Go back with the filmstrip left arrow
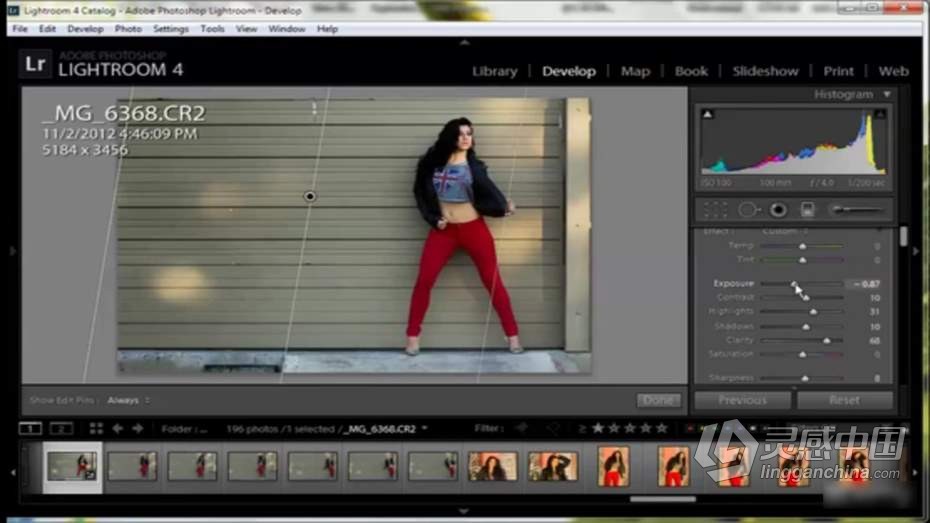 click(x=117, y=428)
